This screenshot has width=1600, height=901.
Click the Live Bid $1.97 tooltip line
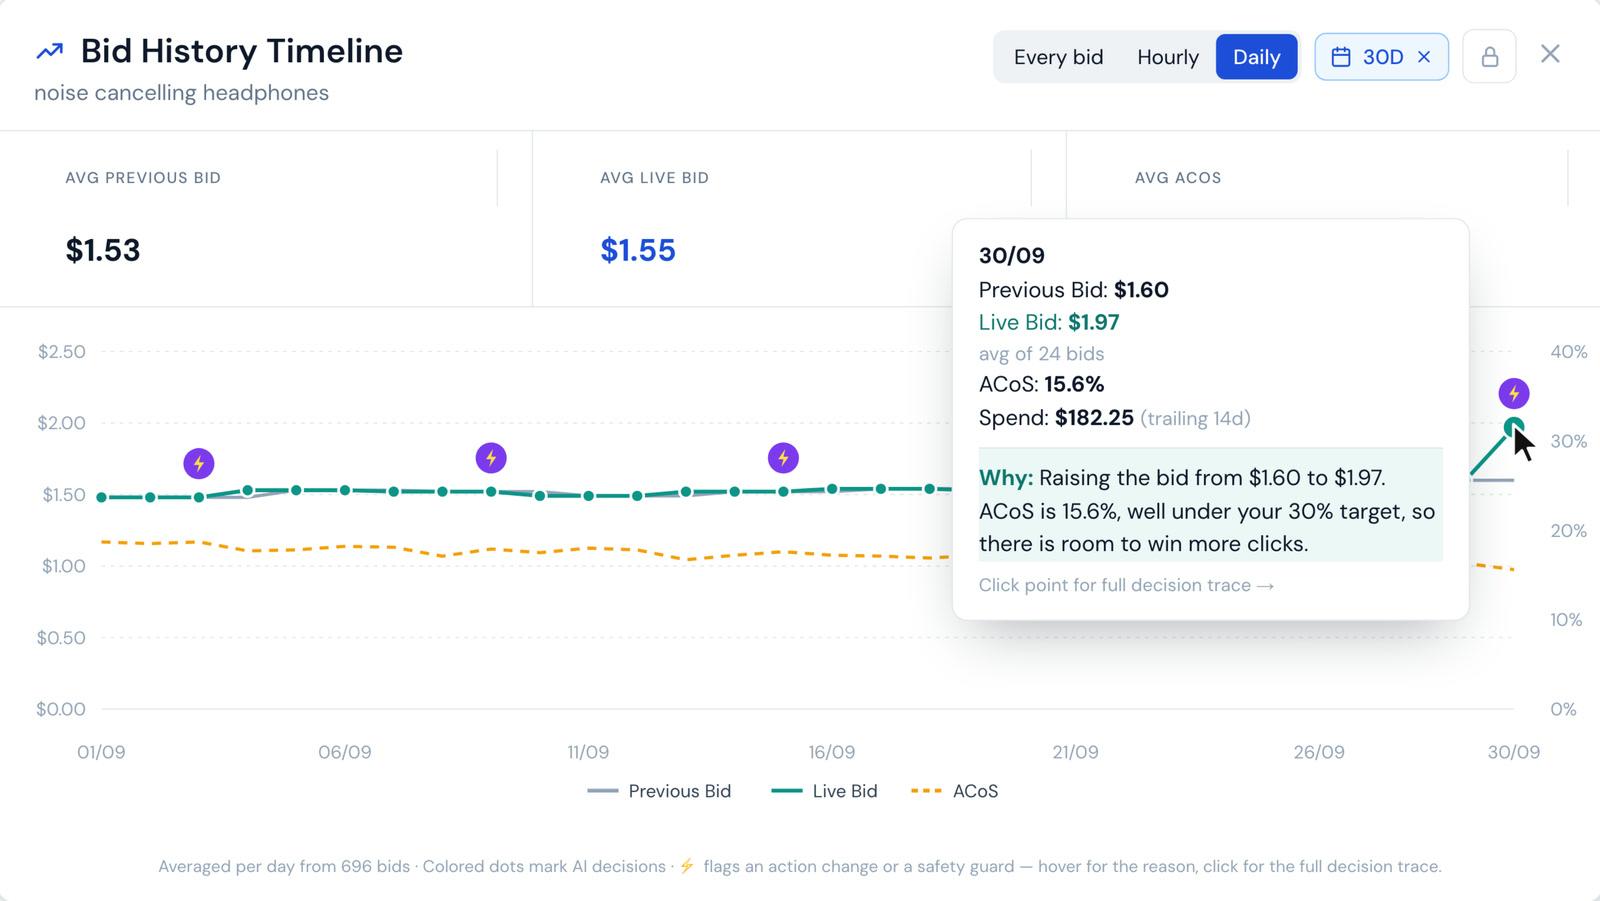click(x=1049, y=322)
